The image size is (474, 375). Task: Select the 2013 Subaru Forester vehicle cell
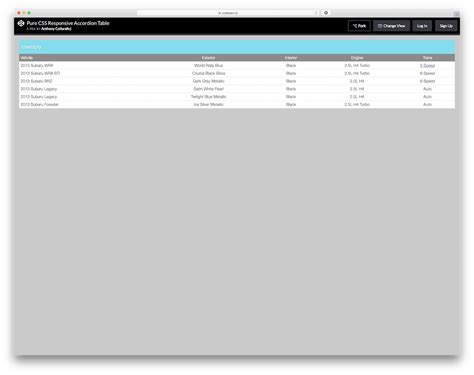tap(39, 104)
